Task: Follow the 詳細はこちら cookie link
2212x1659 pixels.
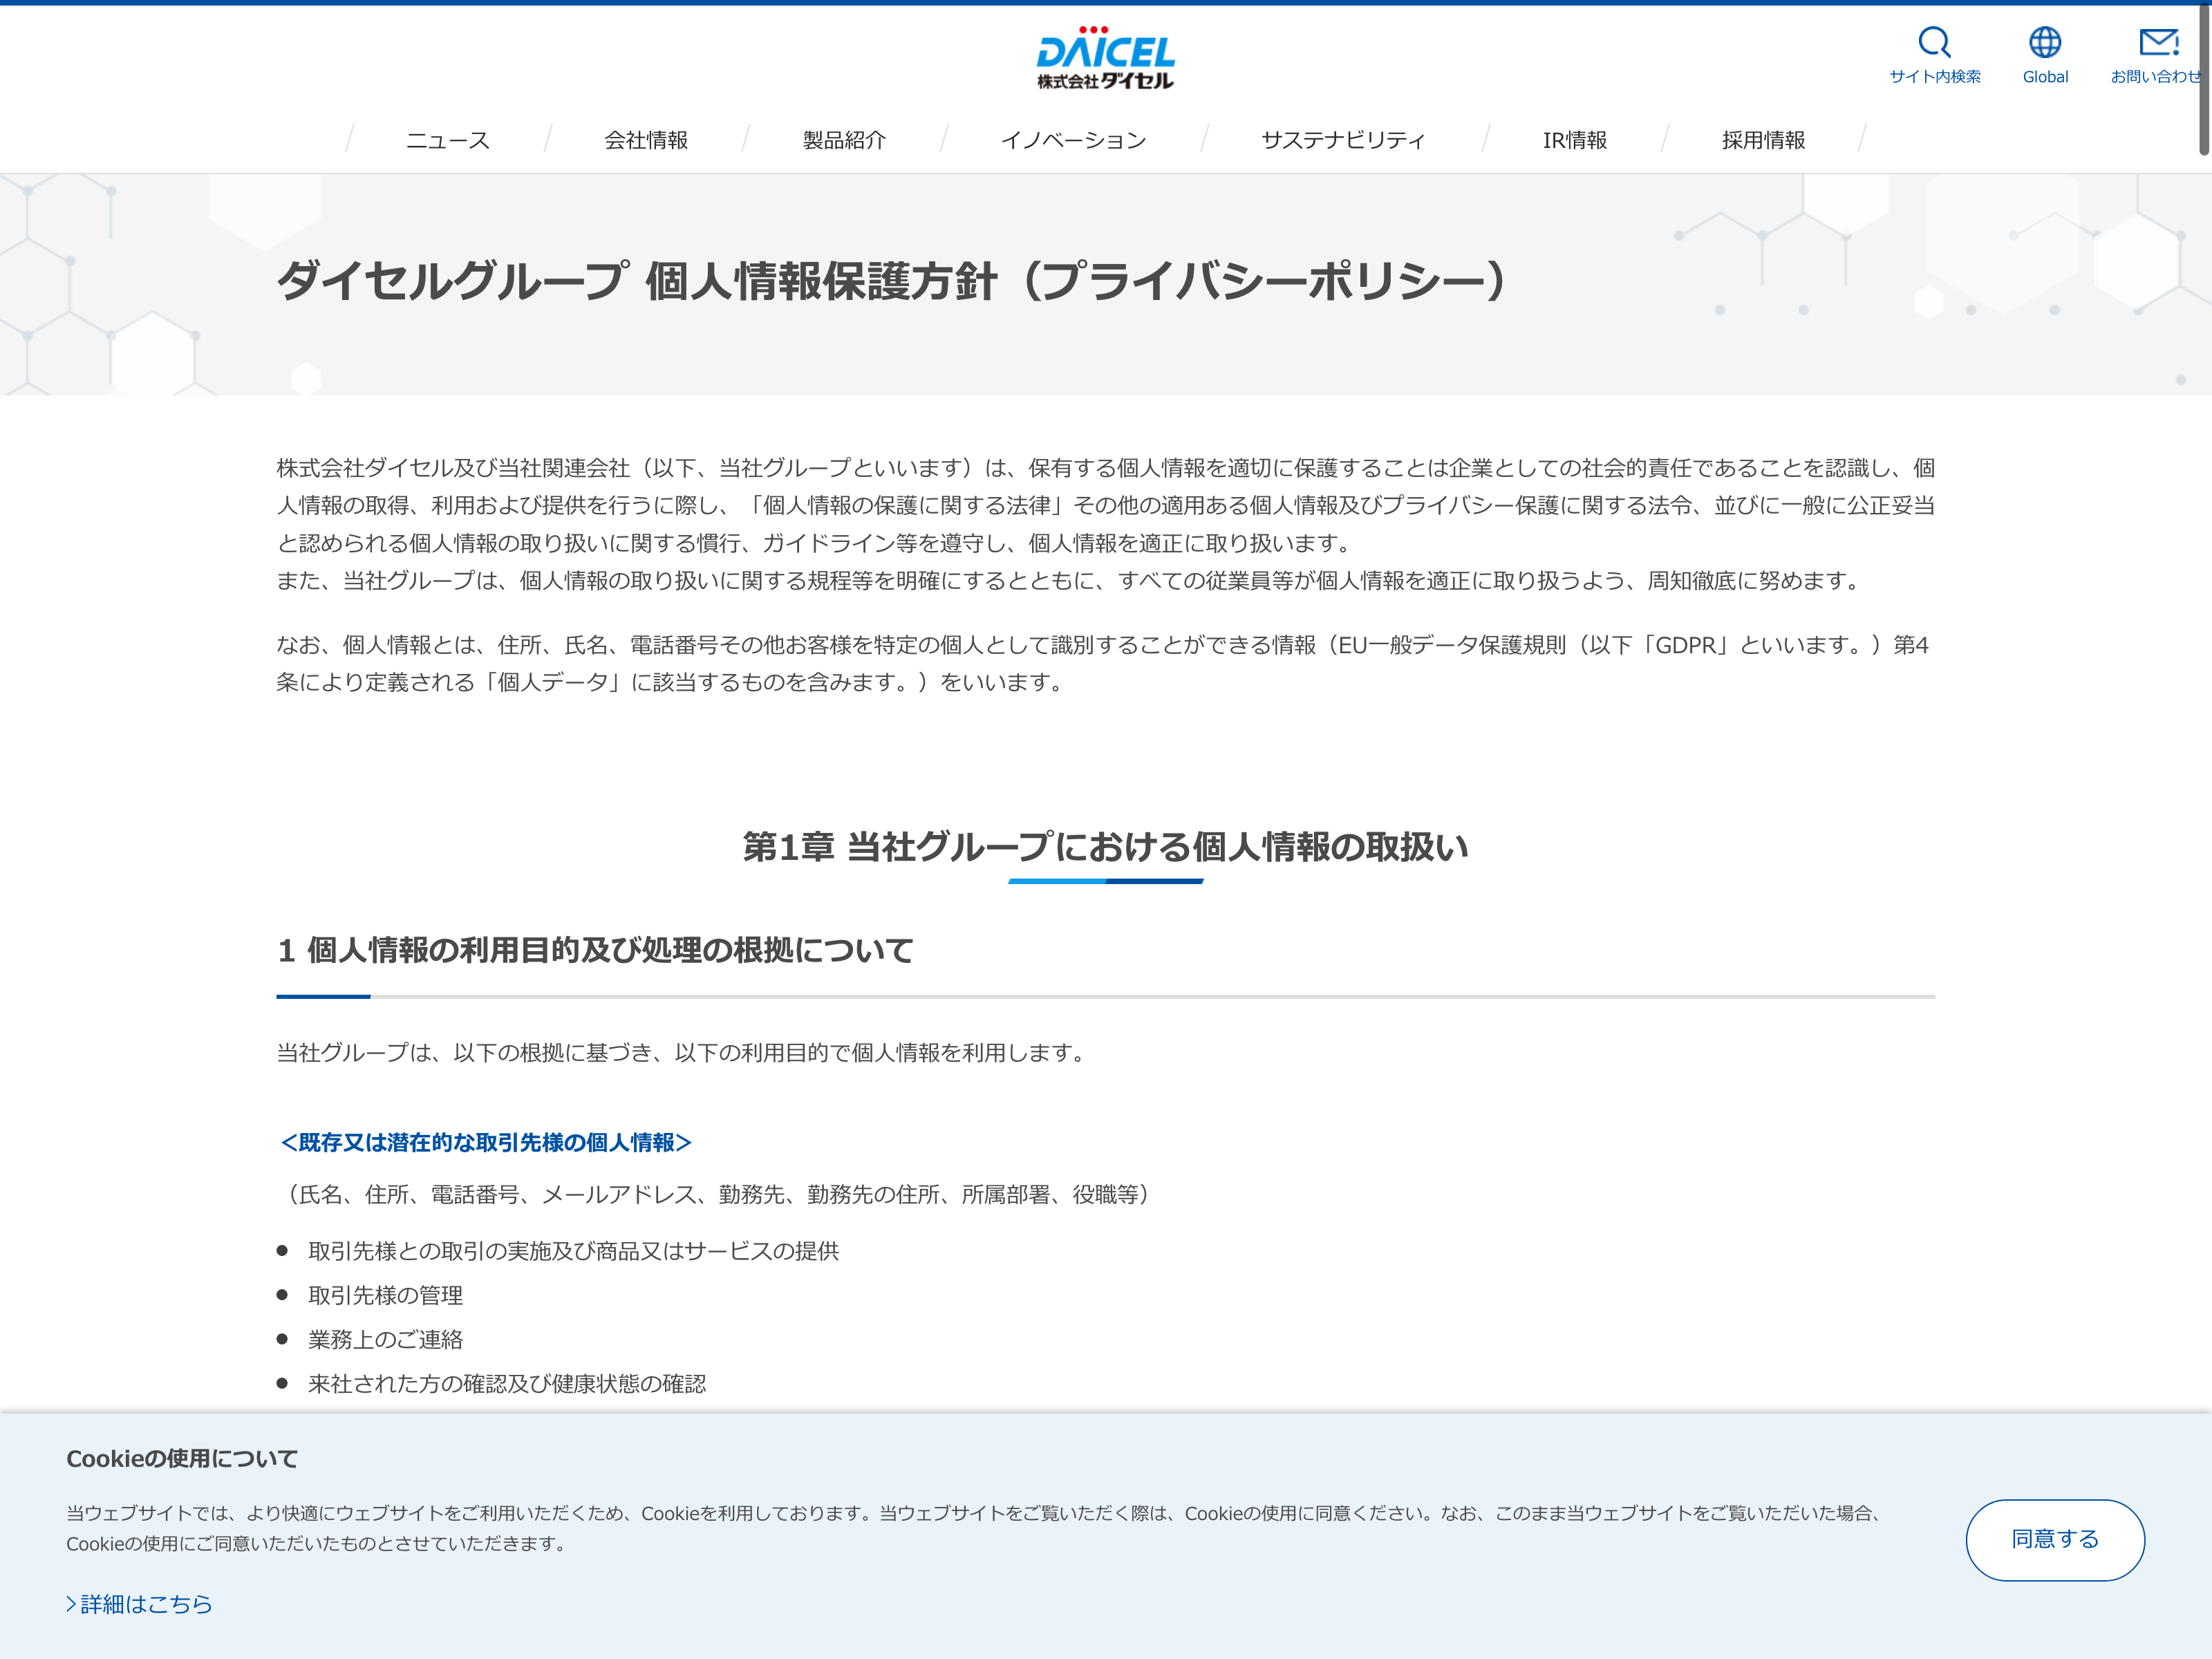Action: [x=146, y=1604]
